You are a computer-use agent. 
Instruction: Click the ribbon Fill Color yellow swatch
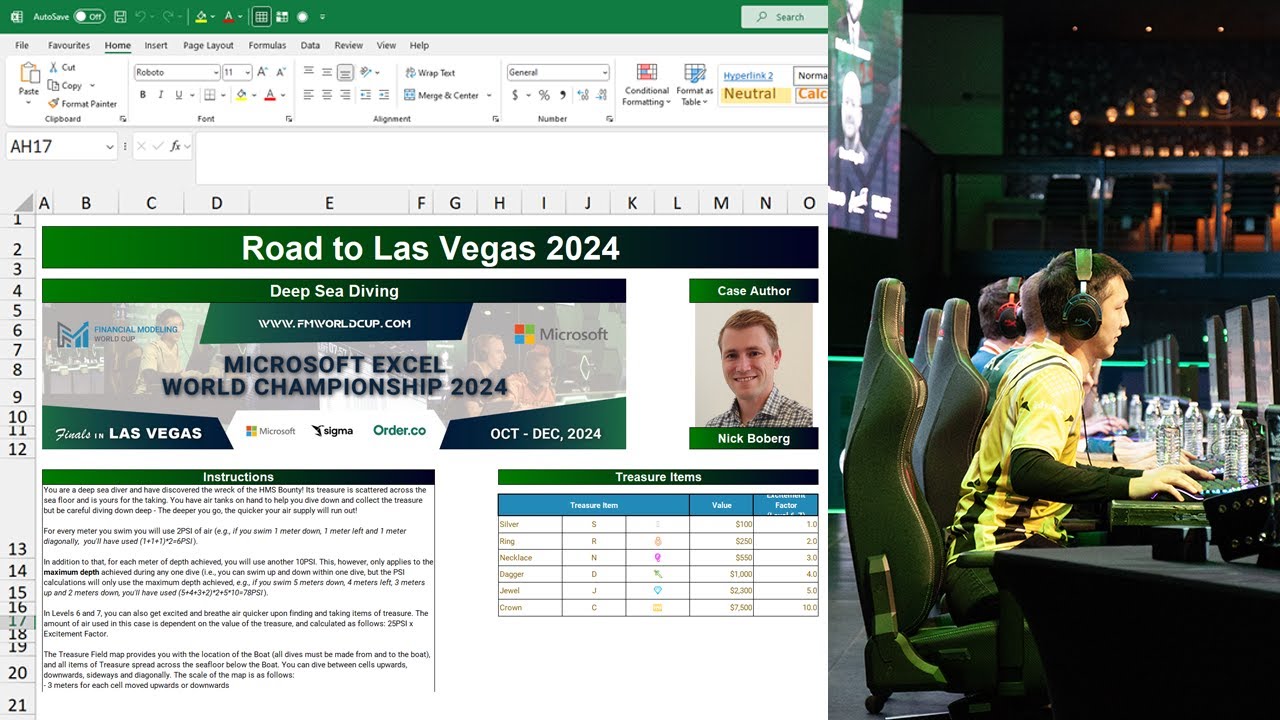click(x=240, y=95)
